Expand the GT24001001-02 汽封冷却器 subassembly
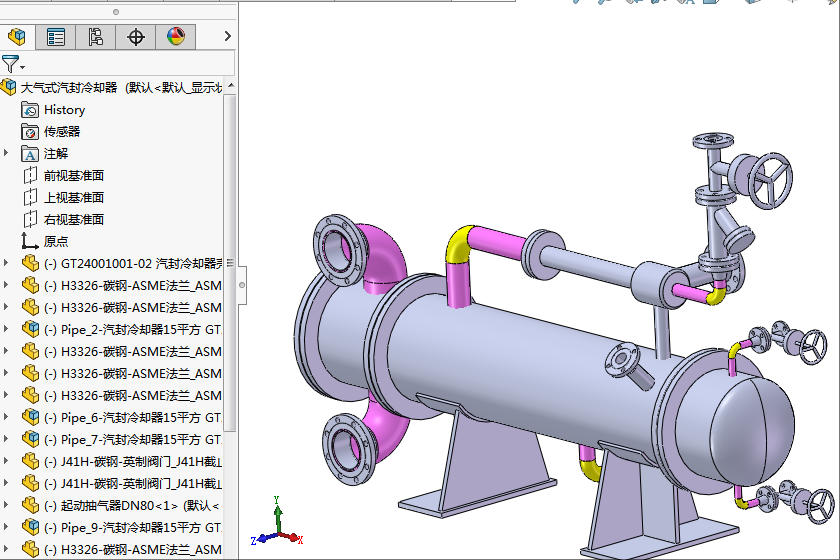The height and width of the screenshot is (560, 840). pyautogui.click(x=6, y=263)
